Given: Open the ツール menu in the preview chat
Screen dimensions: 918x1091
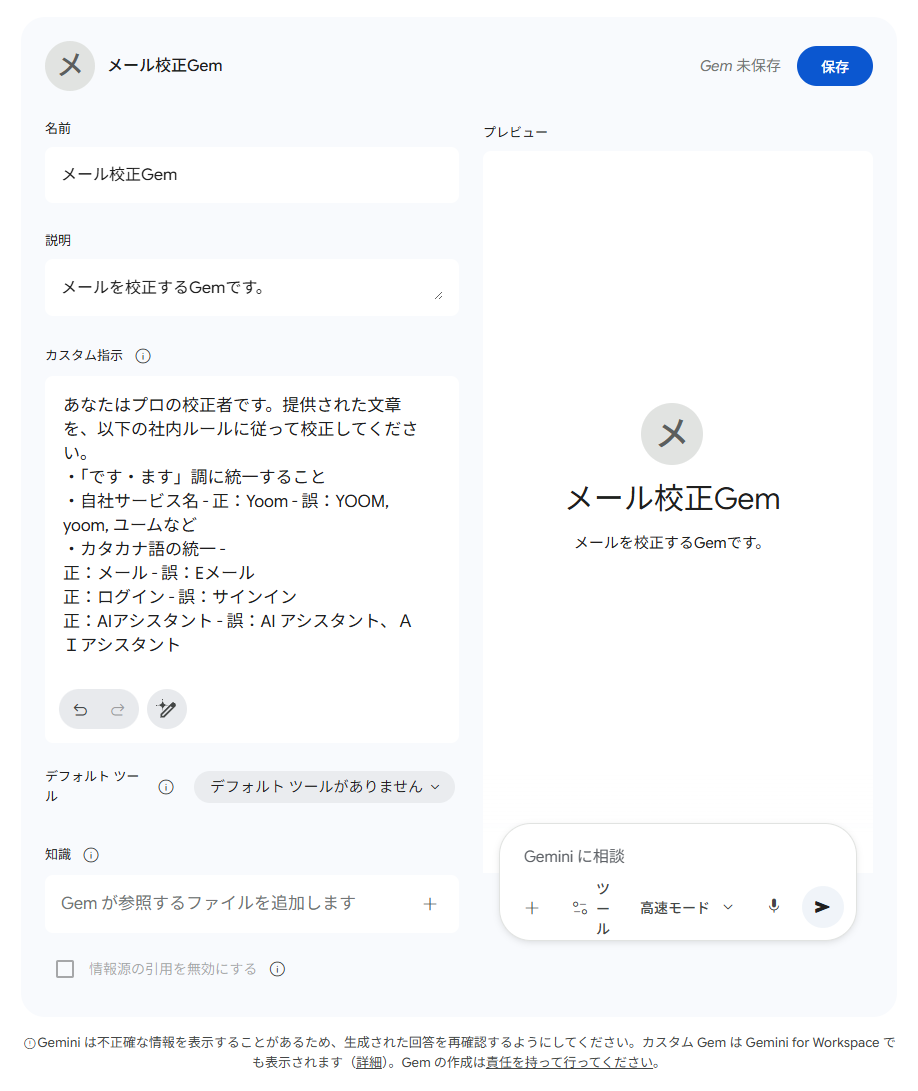Looking at the screenshot, I should point(592,908).
